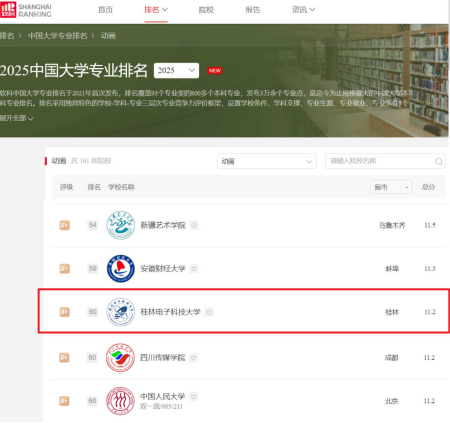
Task: Favorite 新疆艺术学院 with heart icon
Action: [194, 226]
